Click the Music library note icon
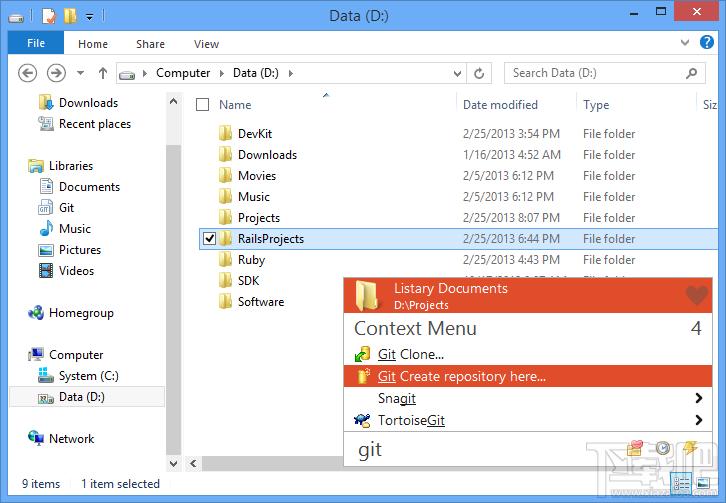 (x=46, y=228)
